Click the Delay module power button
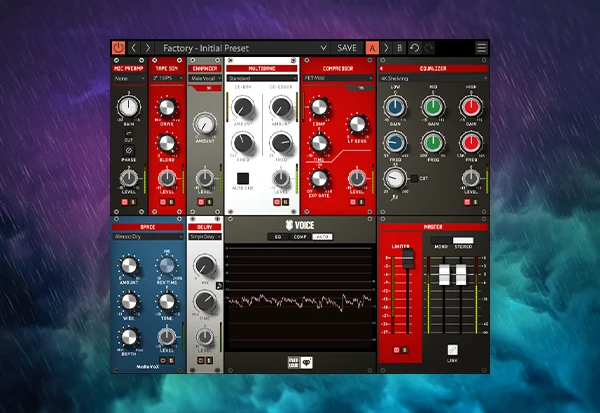The image size is (600, 413). coord(201,360)
